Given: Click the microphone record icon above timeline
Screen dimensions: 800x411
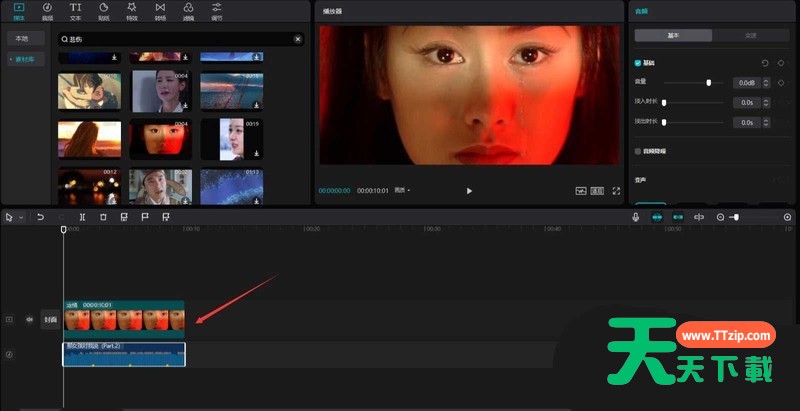Looking at the screenshot, I should point(635,217).
